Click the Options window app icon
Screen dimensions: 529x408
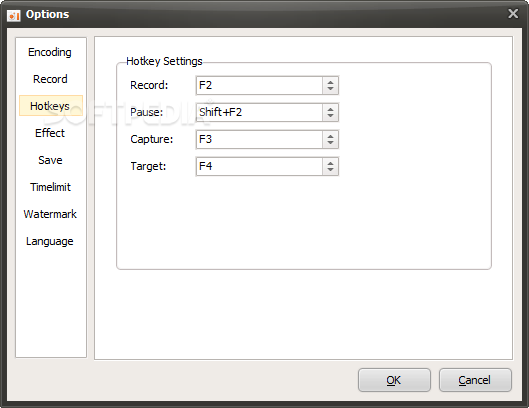[14, 15]
